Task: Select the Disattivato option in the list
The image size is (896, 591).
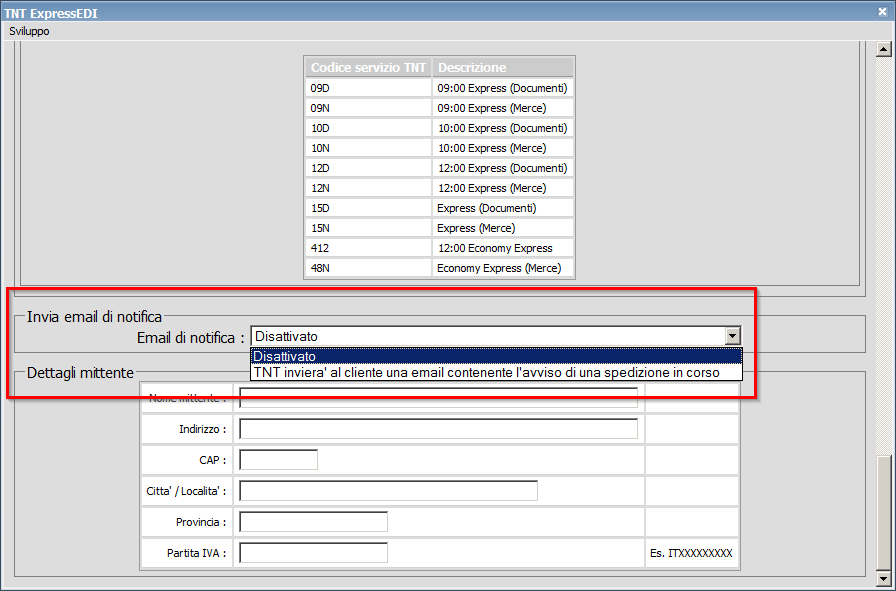Action: click(496, 356)
